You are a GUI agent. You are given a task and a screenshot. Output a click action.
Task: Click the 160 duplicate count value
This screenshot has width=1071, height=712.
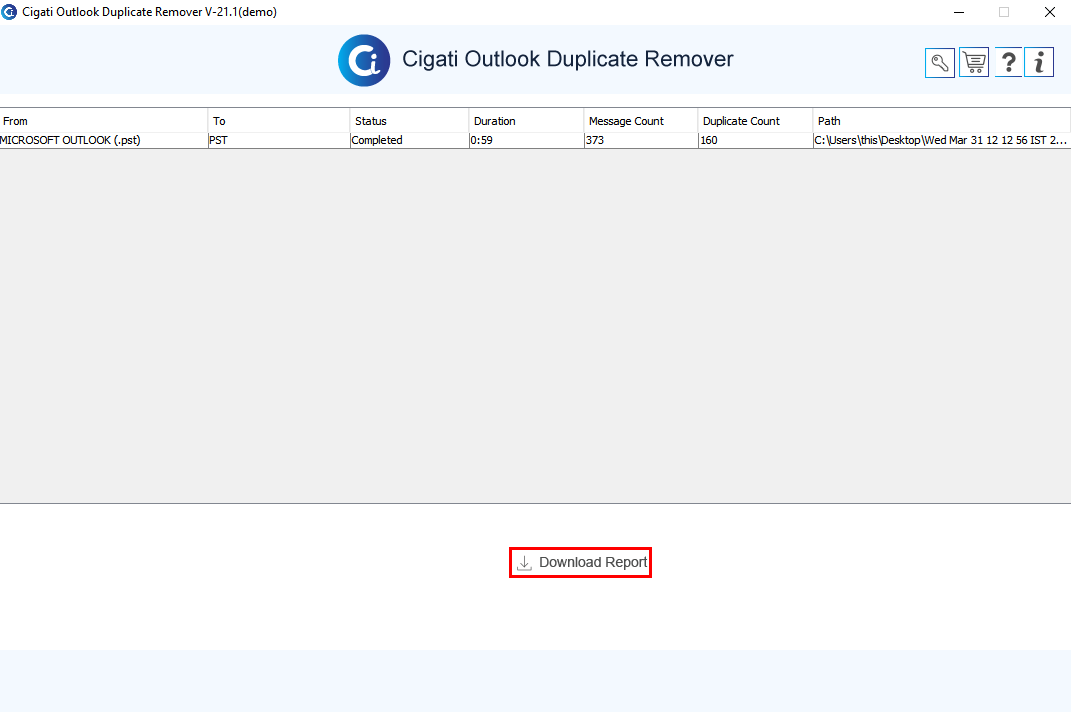click(755, 140)
